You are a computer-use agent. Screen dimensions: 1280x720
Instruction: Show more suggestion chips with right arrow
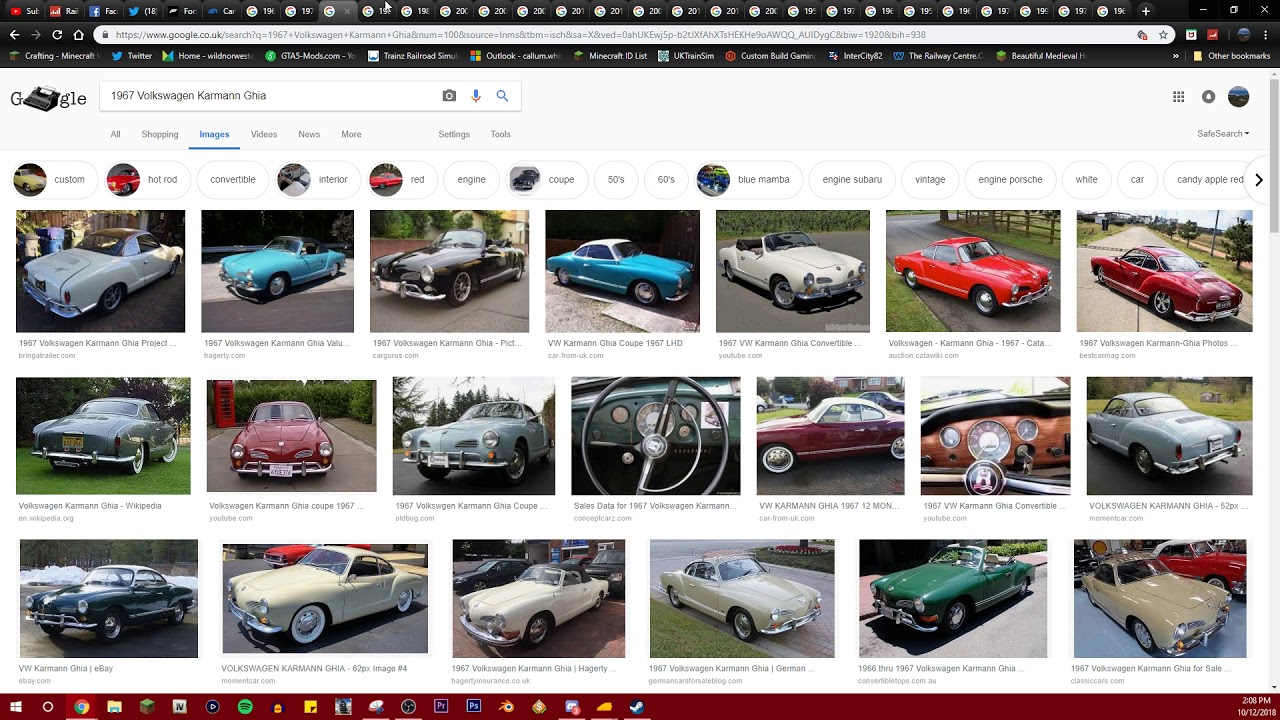(x=1258, y=180)
